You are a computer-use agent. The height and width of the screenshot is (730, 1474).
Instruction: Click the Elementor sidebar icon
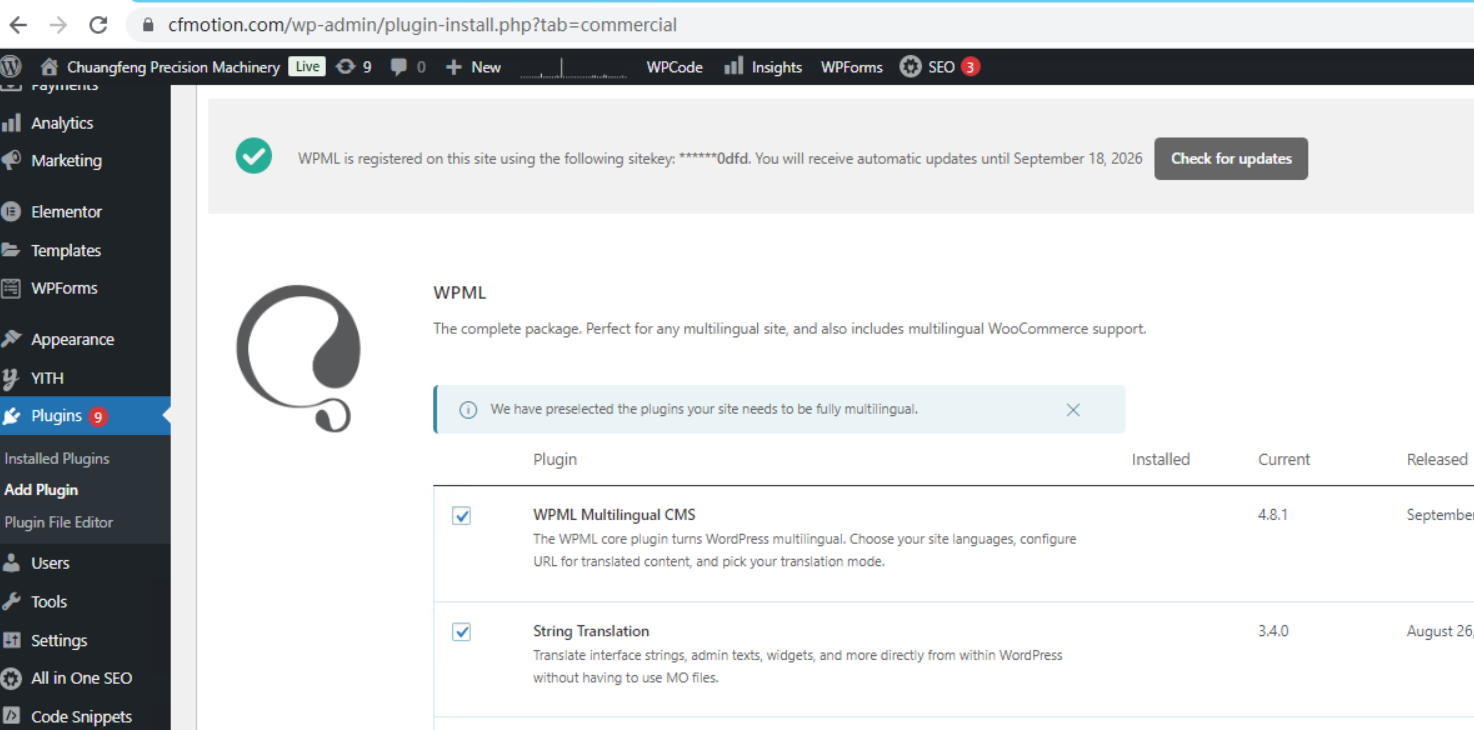click(11, 212)
